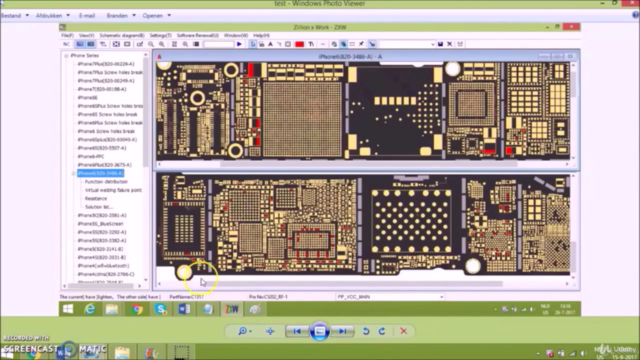Click the zoom out magnifier in ZXW toolbar
Image resolution: width=640 pixels, height=360 pixels.
[151, 44]
